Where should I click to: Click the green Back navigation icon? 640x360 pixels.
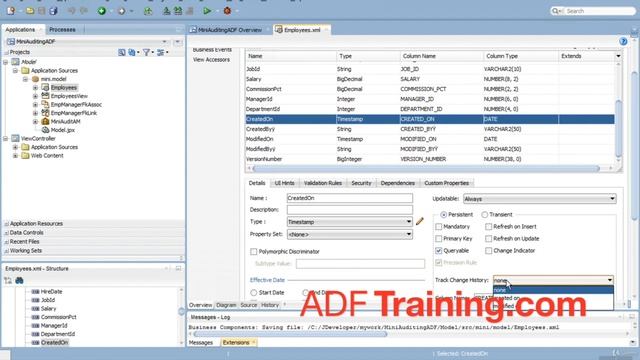[102, 11]
